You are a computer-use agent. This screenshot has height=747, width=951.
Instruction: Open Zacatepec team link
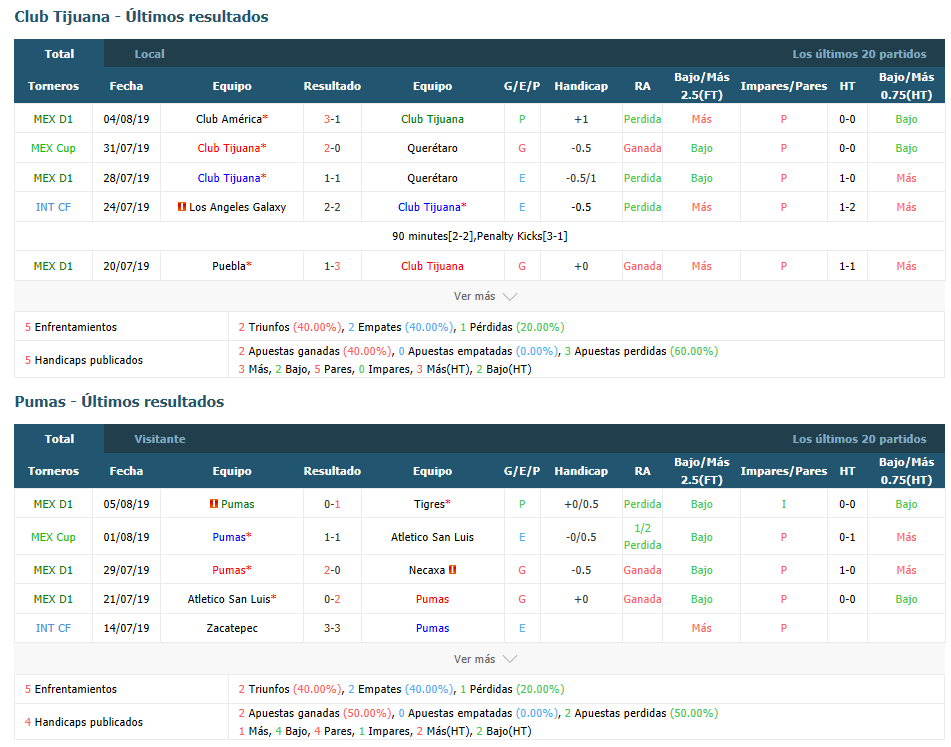tap(232, 628)
